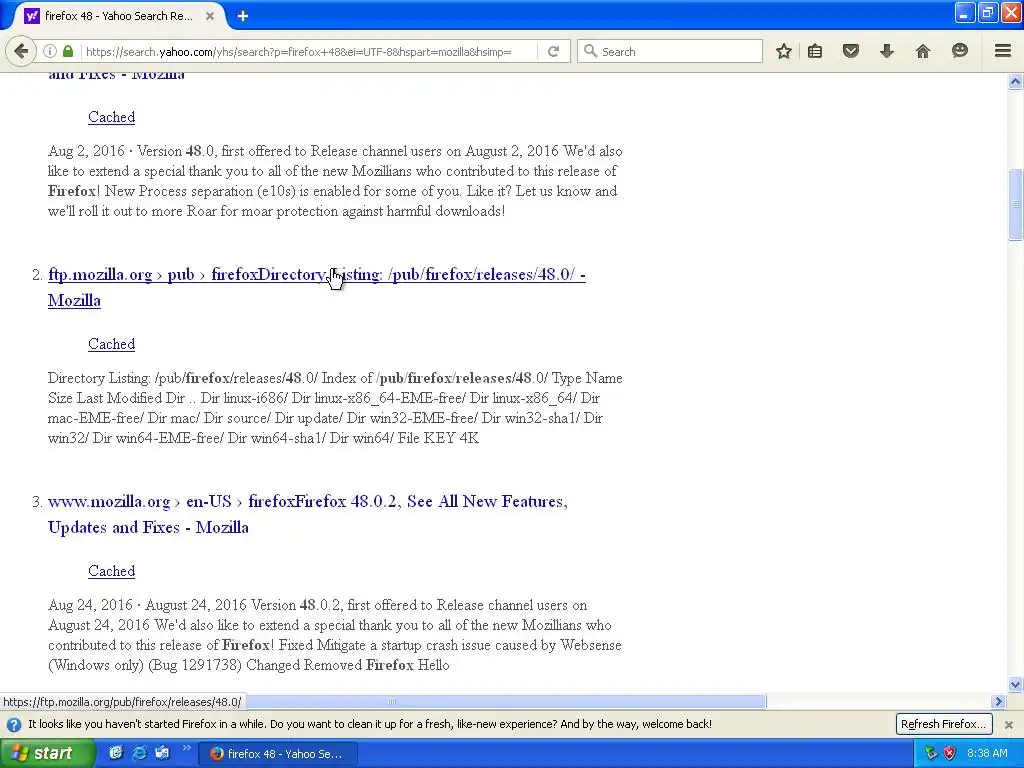This screenshot has height=768, width=1024.
Task: Minimize the Firefox window
Action: 965,12
